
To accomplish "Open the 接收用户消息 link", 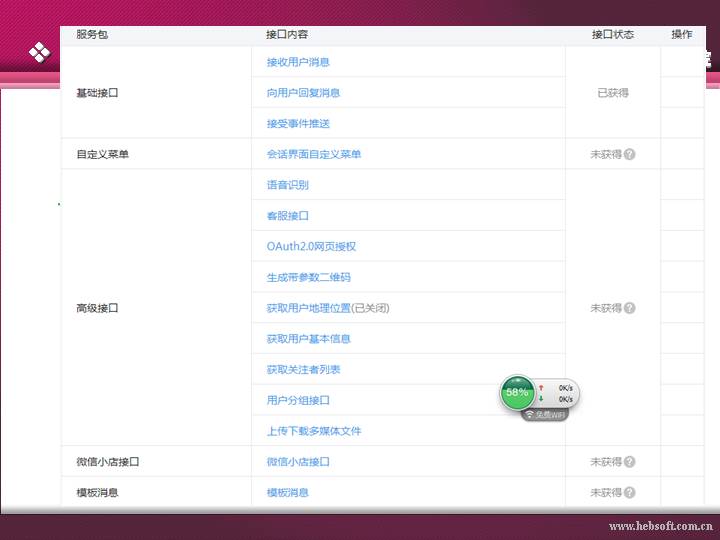I will click(x=298, y=62).
